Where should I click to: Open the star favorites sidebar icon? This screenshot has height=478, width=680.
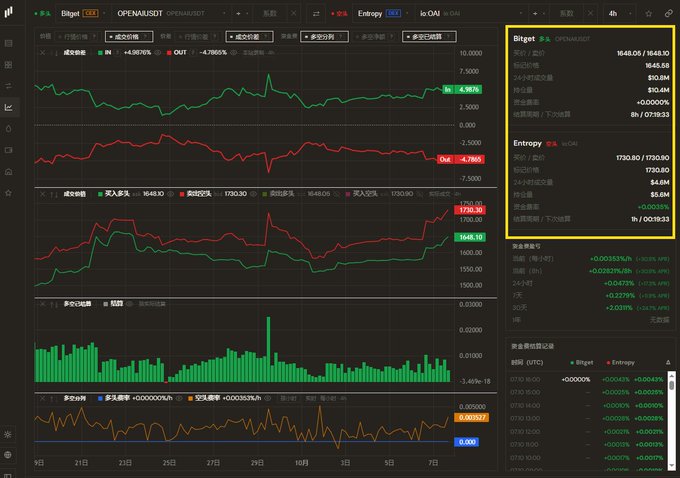pyautogui.click(x=8, y=193)
